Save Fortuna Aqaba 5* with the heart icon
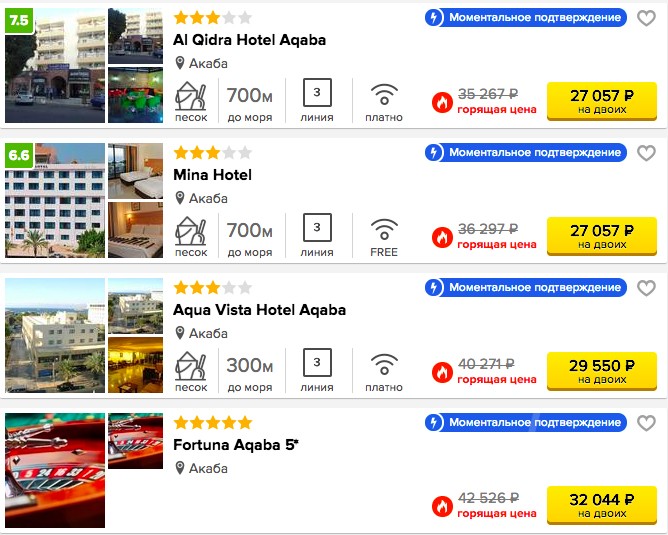Viewport: 668px width, 535px height. (646, 423)
